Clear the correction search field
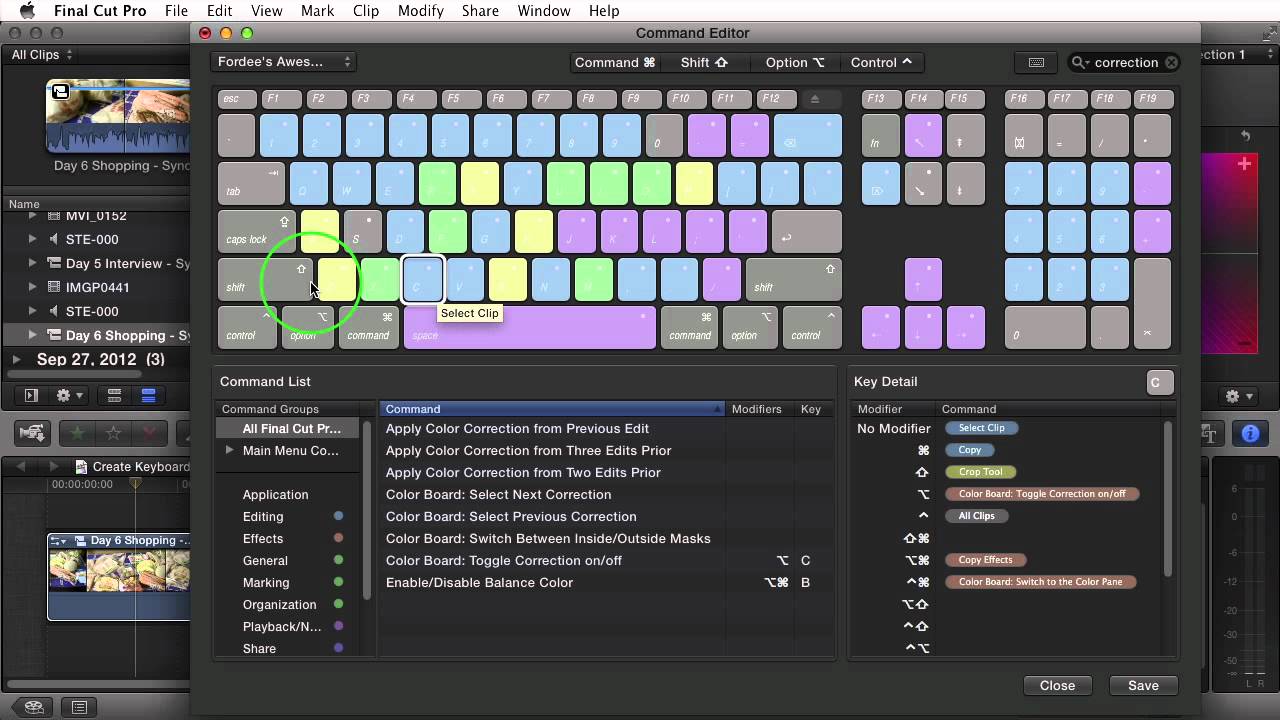The image size is (1280, 720). pyautogui.click(x=1171, y=62)
